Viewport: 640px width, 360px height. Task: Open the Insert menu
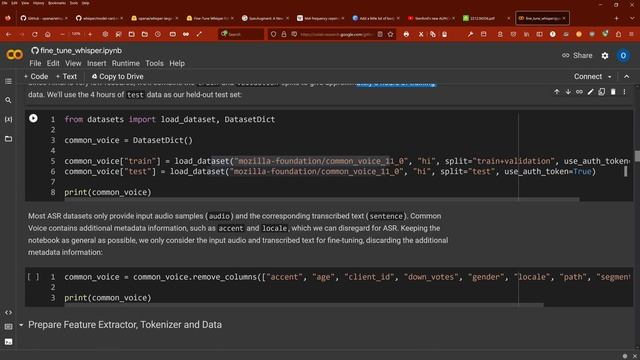point(96,63)
